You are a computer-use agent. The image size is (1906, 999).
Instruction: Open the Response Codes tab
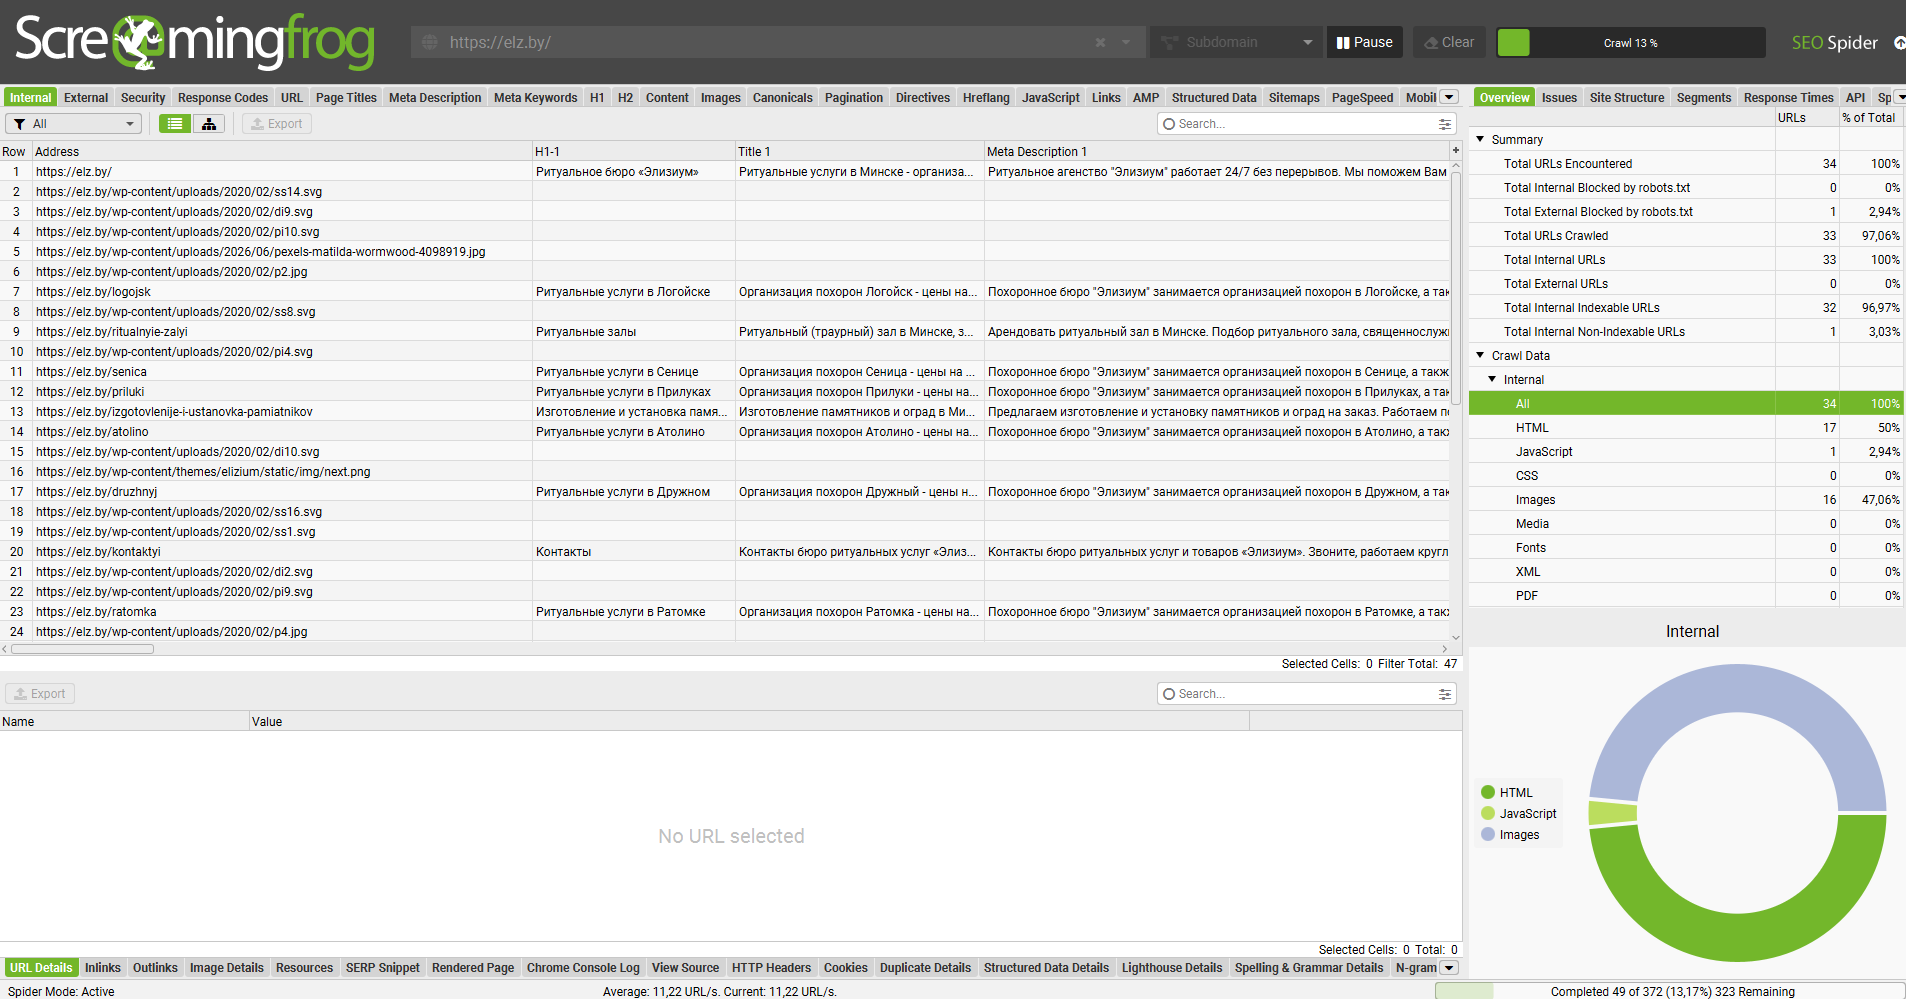pos(223,97)
